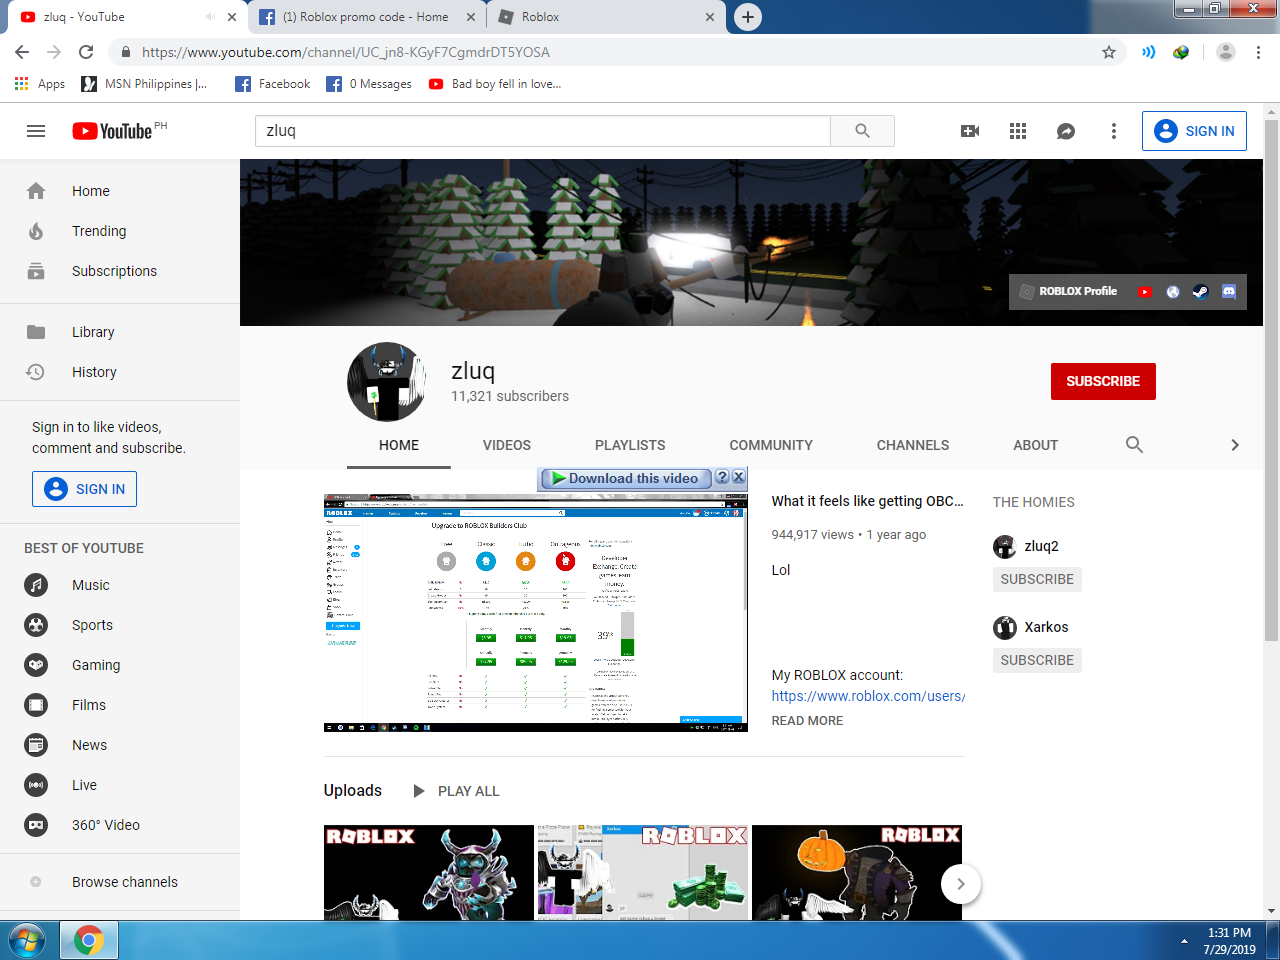Click Download this video button
Screen dimensions: 1280x960
click(x=625, y=479)
